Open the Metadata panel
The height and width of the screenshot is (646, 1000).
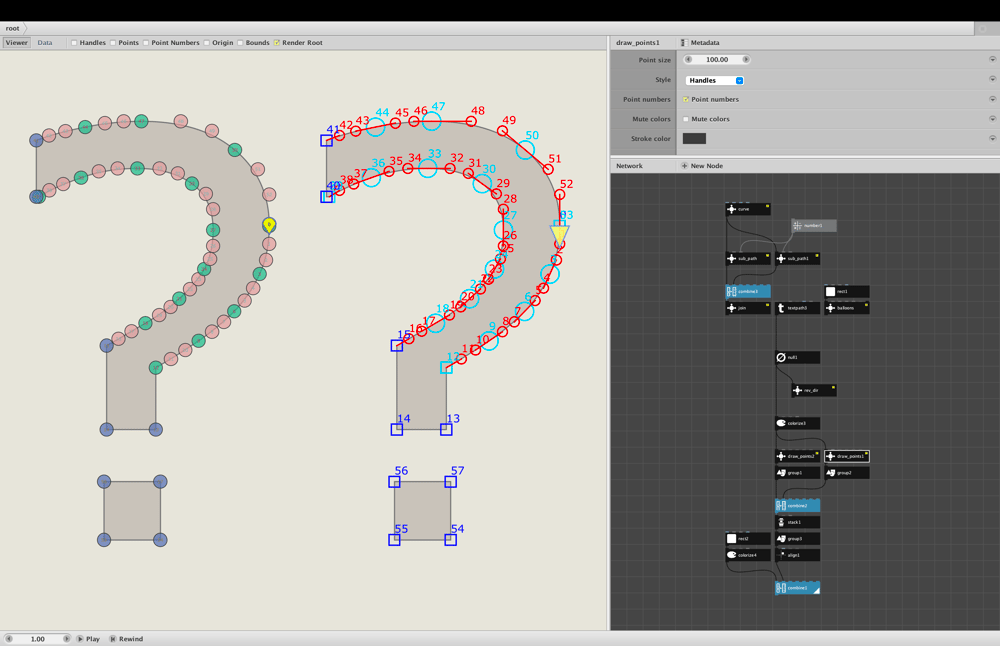pyautogui.click(x=700, y=43)
